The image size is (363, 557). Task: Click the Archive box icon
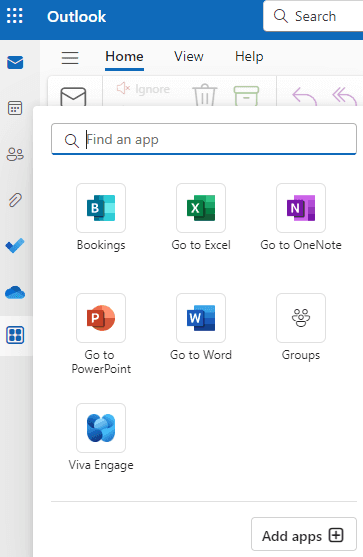coord(246,96)
